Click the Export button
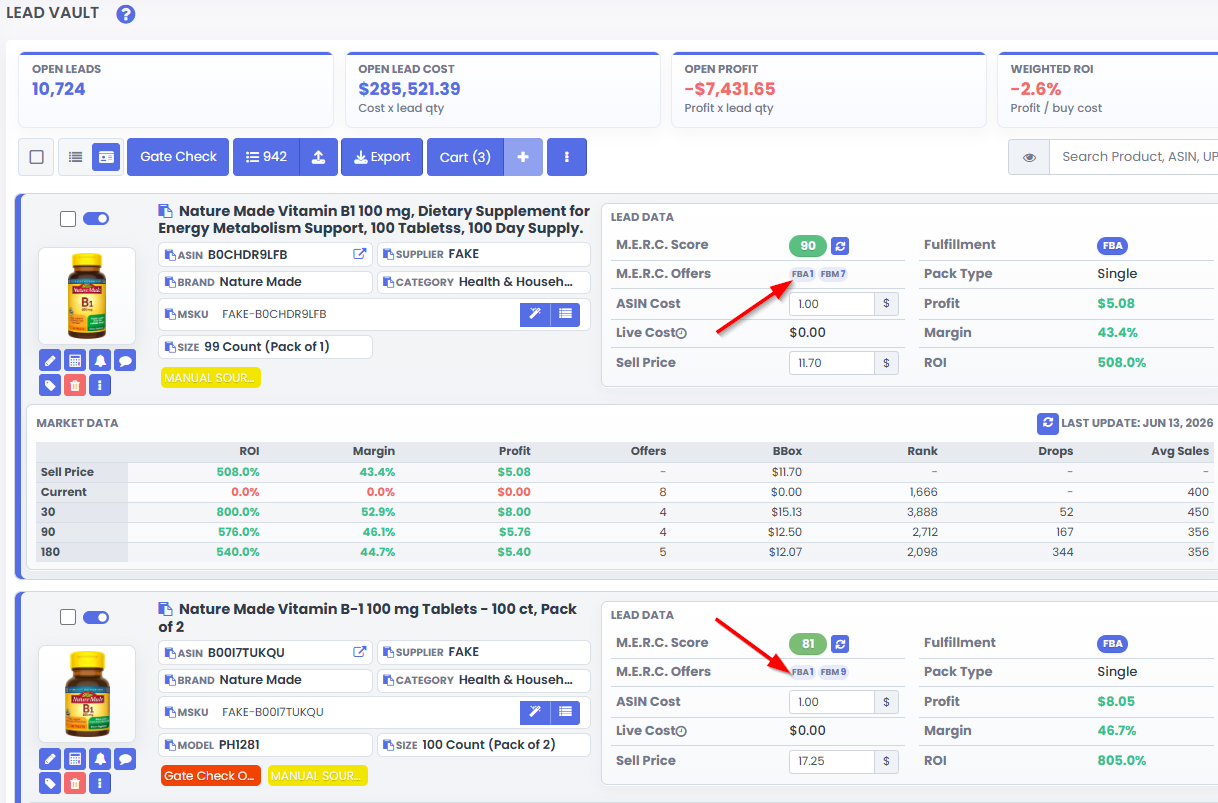 382,157
